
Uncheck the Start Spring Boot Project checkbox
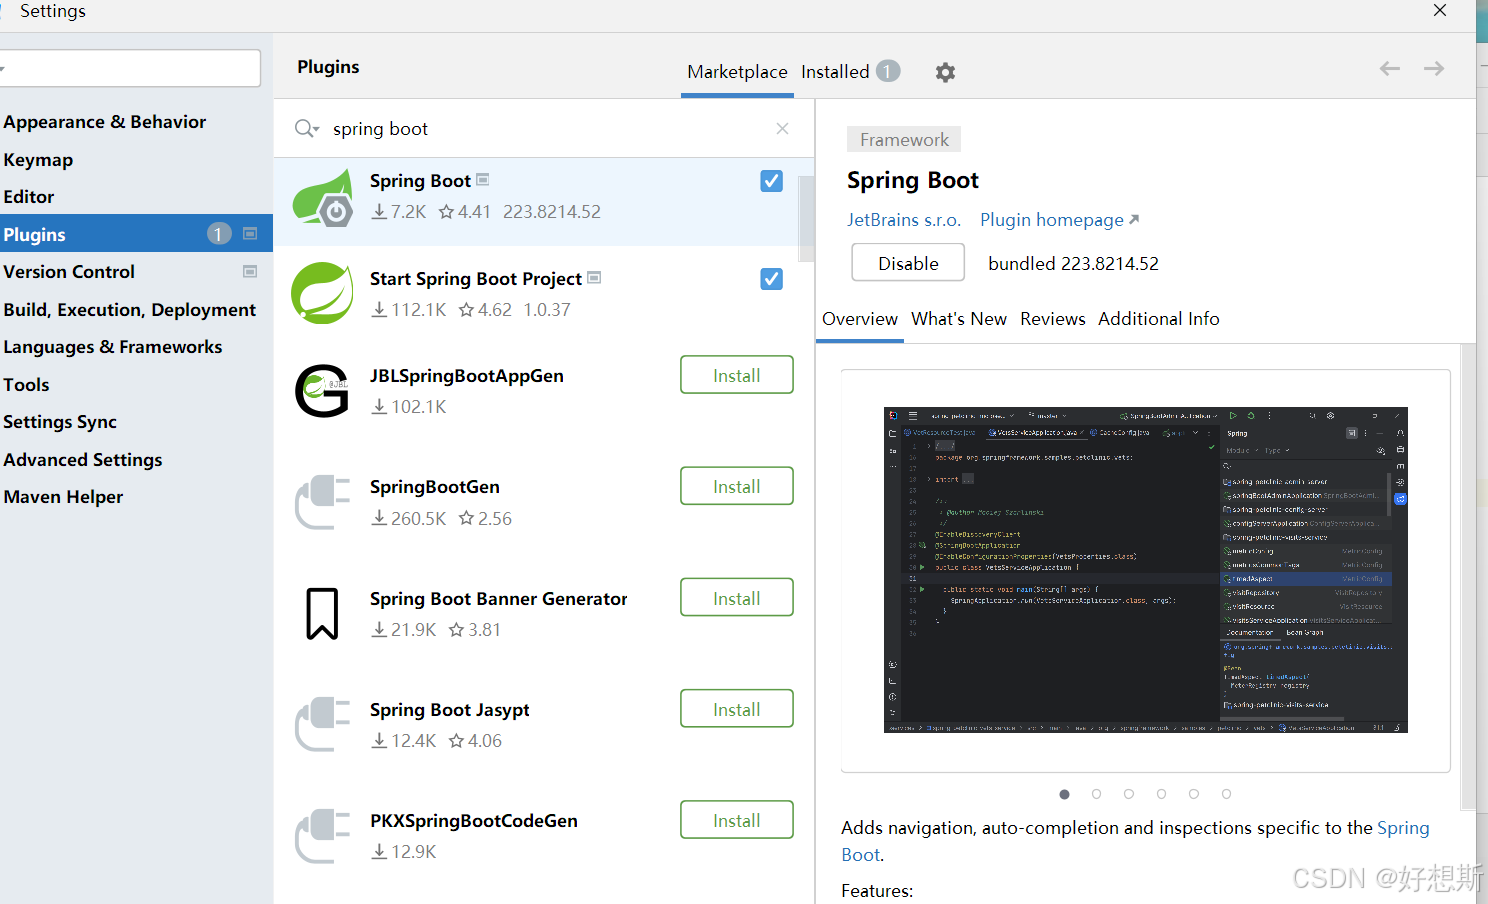771,279
